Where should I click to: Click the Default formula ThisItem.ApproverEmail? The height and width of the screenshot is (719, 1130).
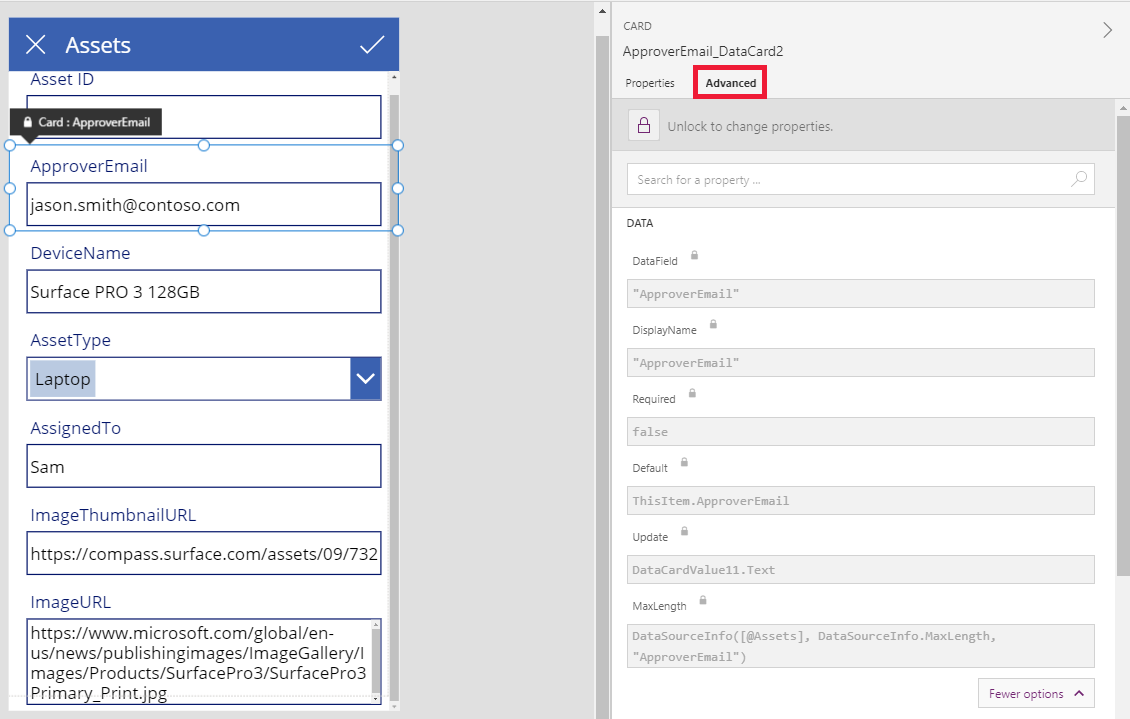[860, 501]
